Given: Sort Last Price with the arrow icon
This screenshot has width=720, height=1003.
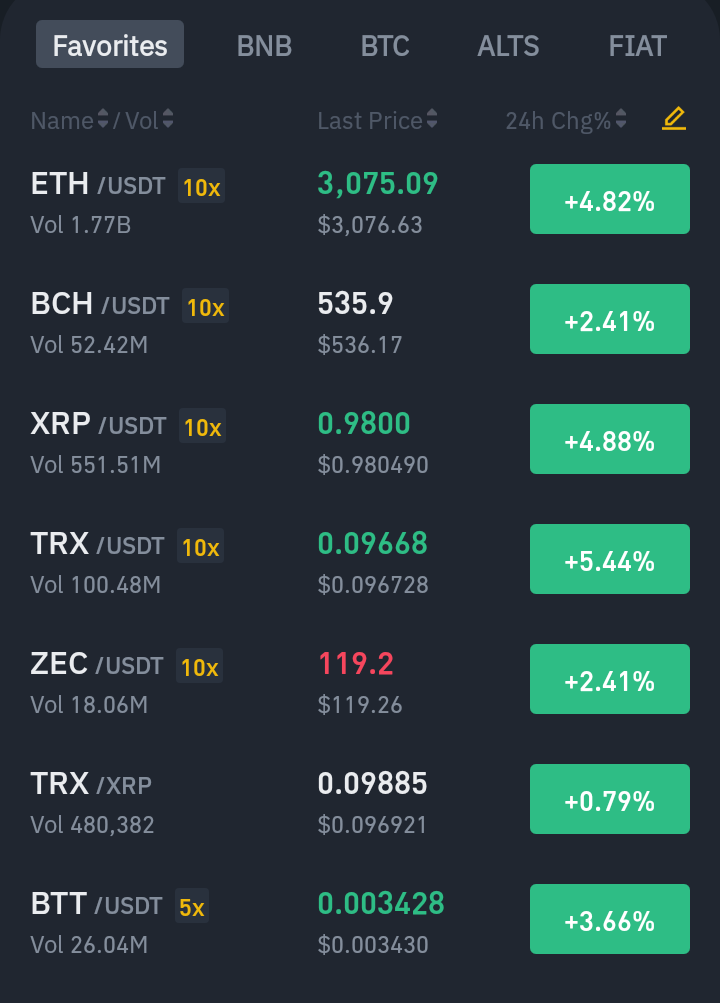Looking at the screenshot, I should [x=432, y=119].
